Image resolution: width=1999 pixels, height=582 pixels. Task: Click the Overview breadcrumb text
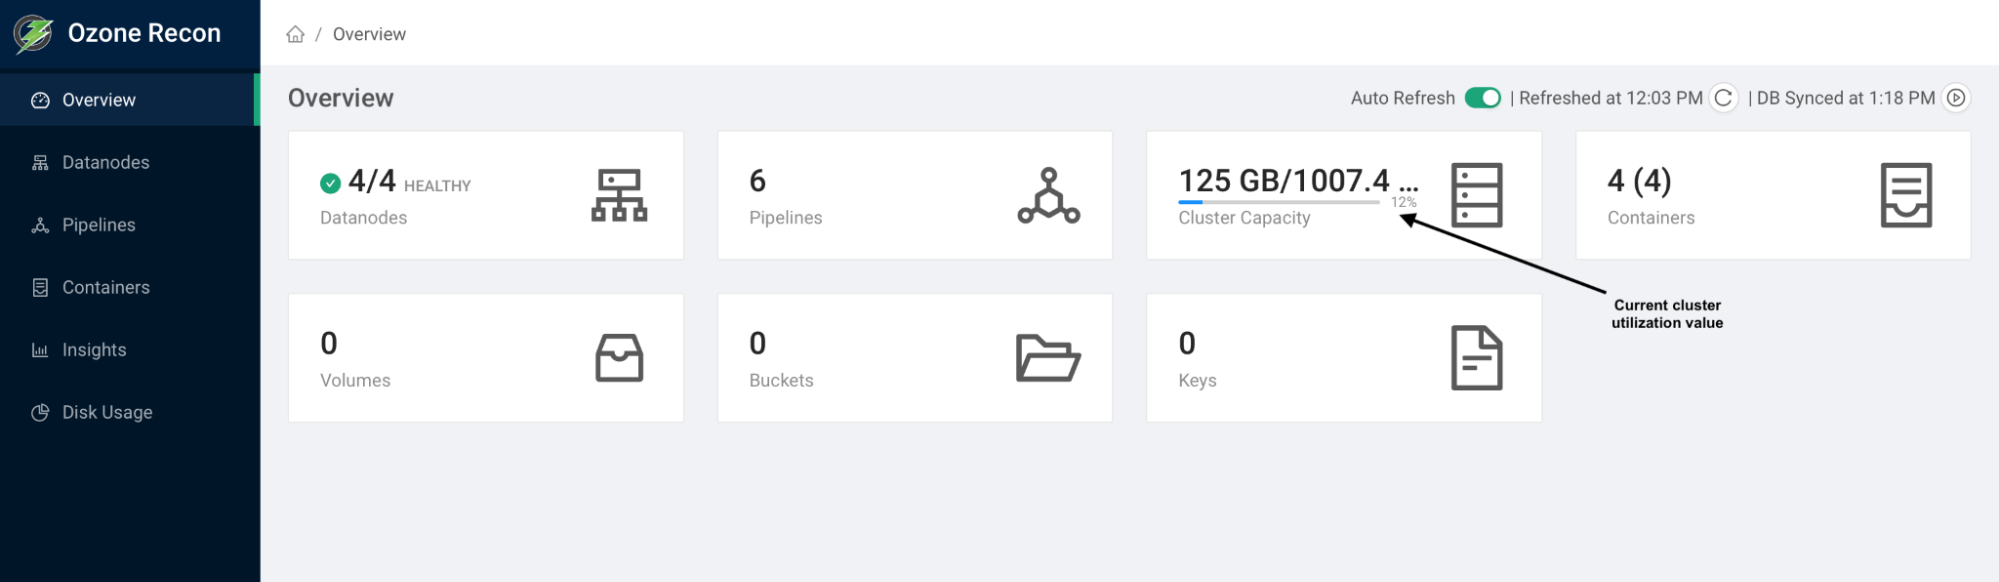(369, 35)
